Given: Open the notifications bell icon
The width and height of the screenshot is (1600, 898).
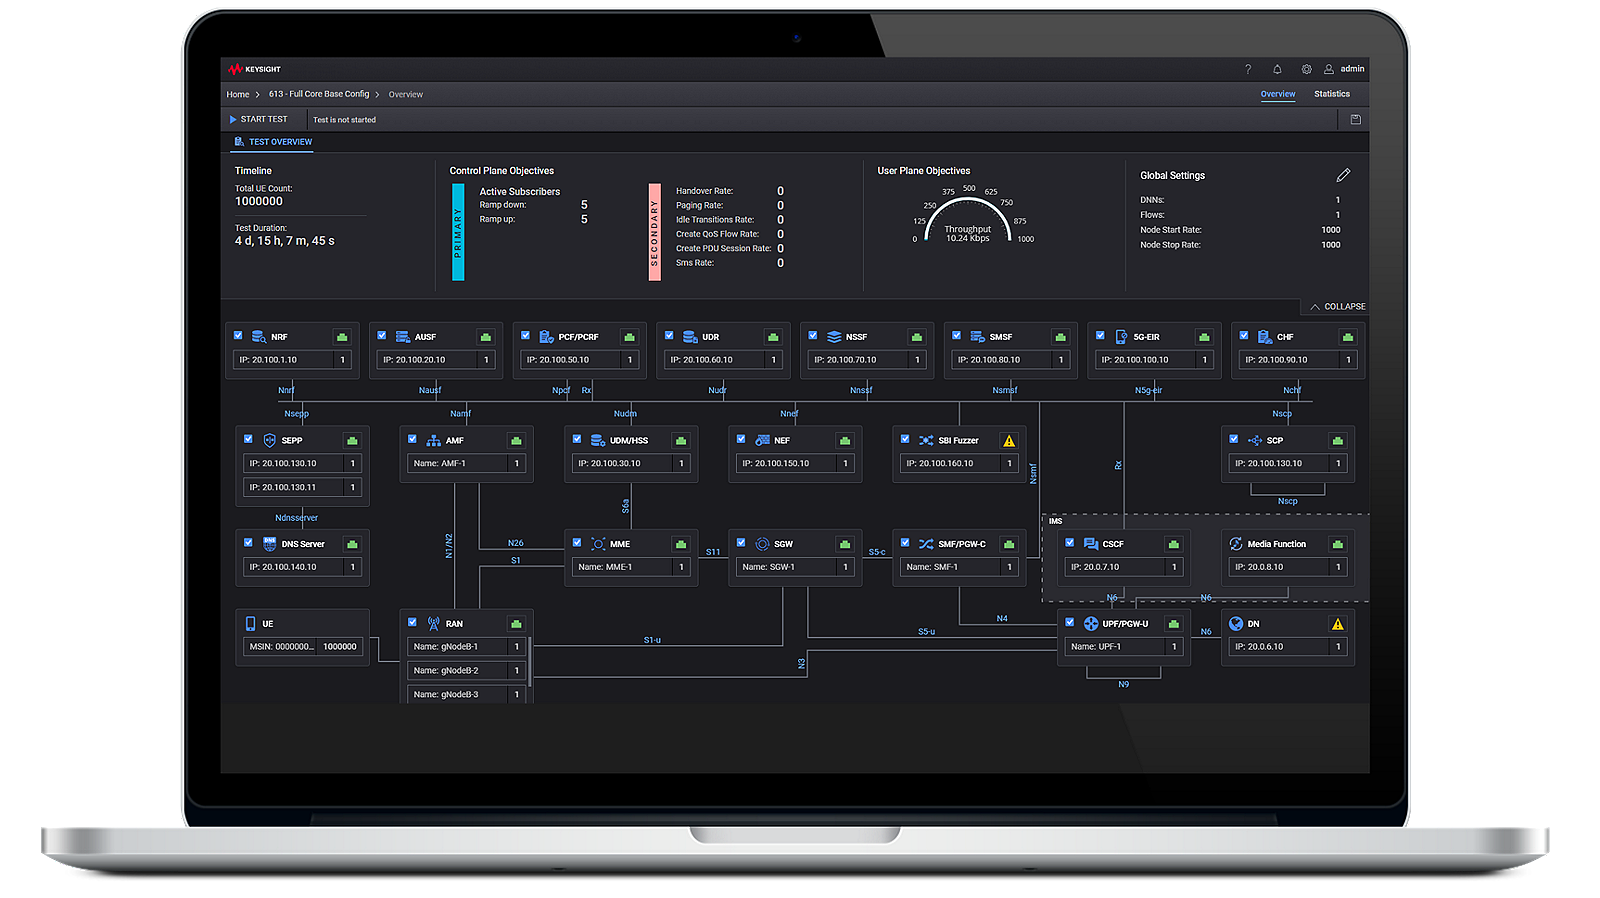Looking at the screenshot, I should [x=1277, y=69].
